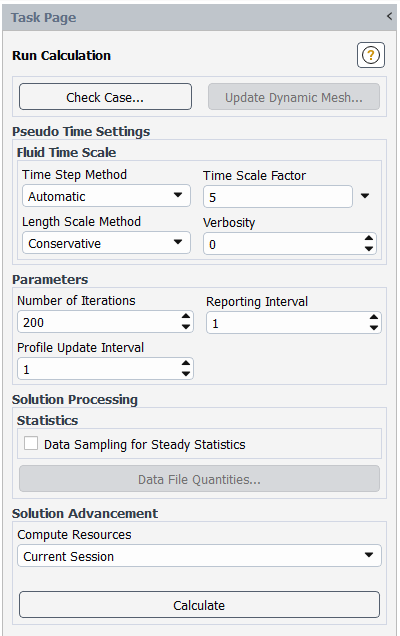The width and height of the screenshot is (400, 636).
Task: Open the Time Scale Factor options arrow
Action: (365, 196)
